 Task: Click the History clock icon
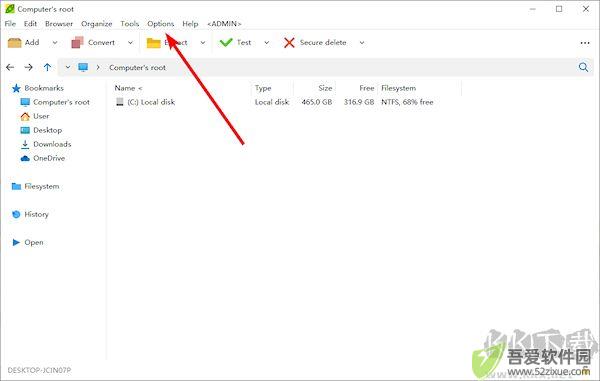[16, 214]
